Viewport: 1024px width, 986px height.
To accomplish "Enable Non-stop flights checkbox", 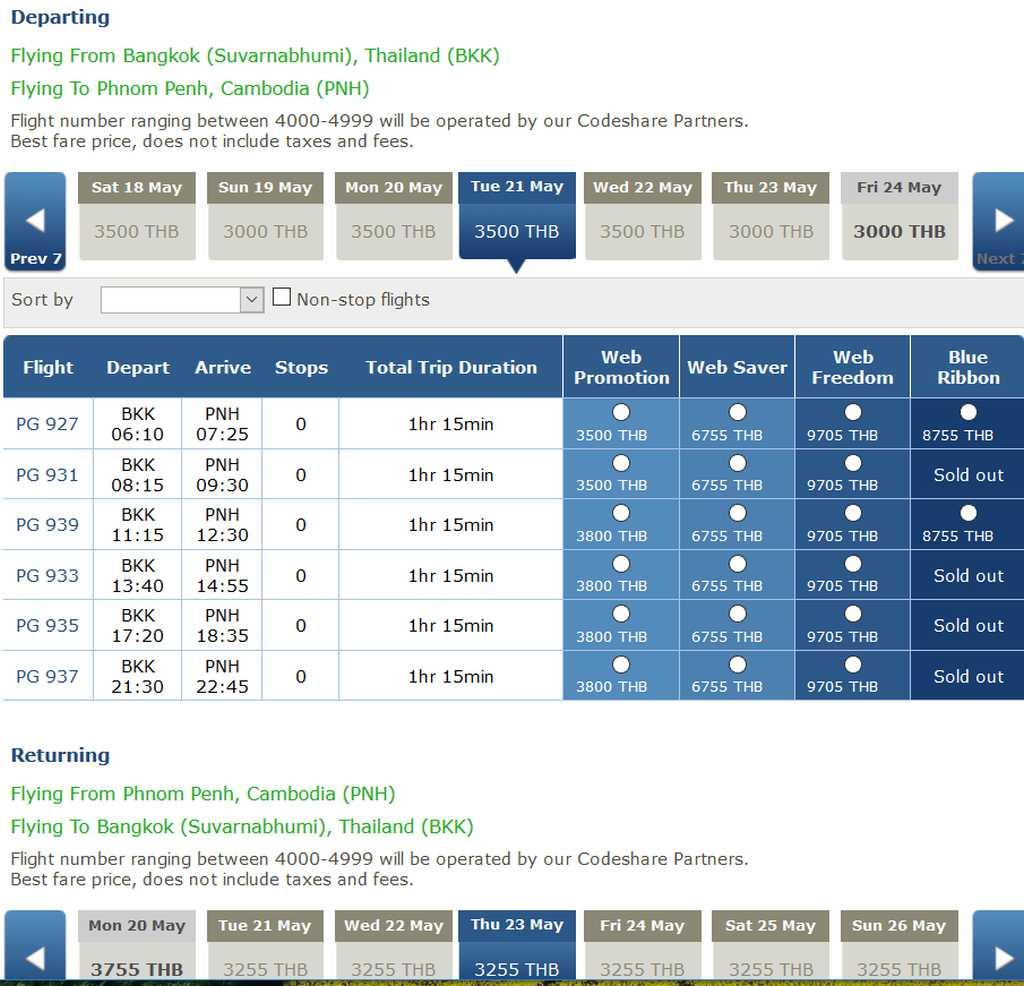I will 281,297.
